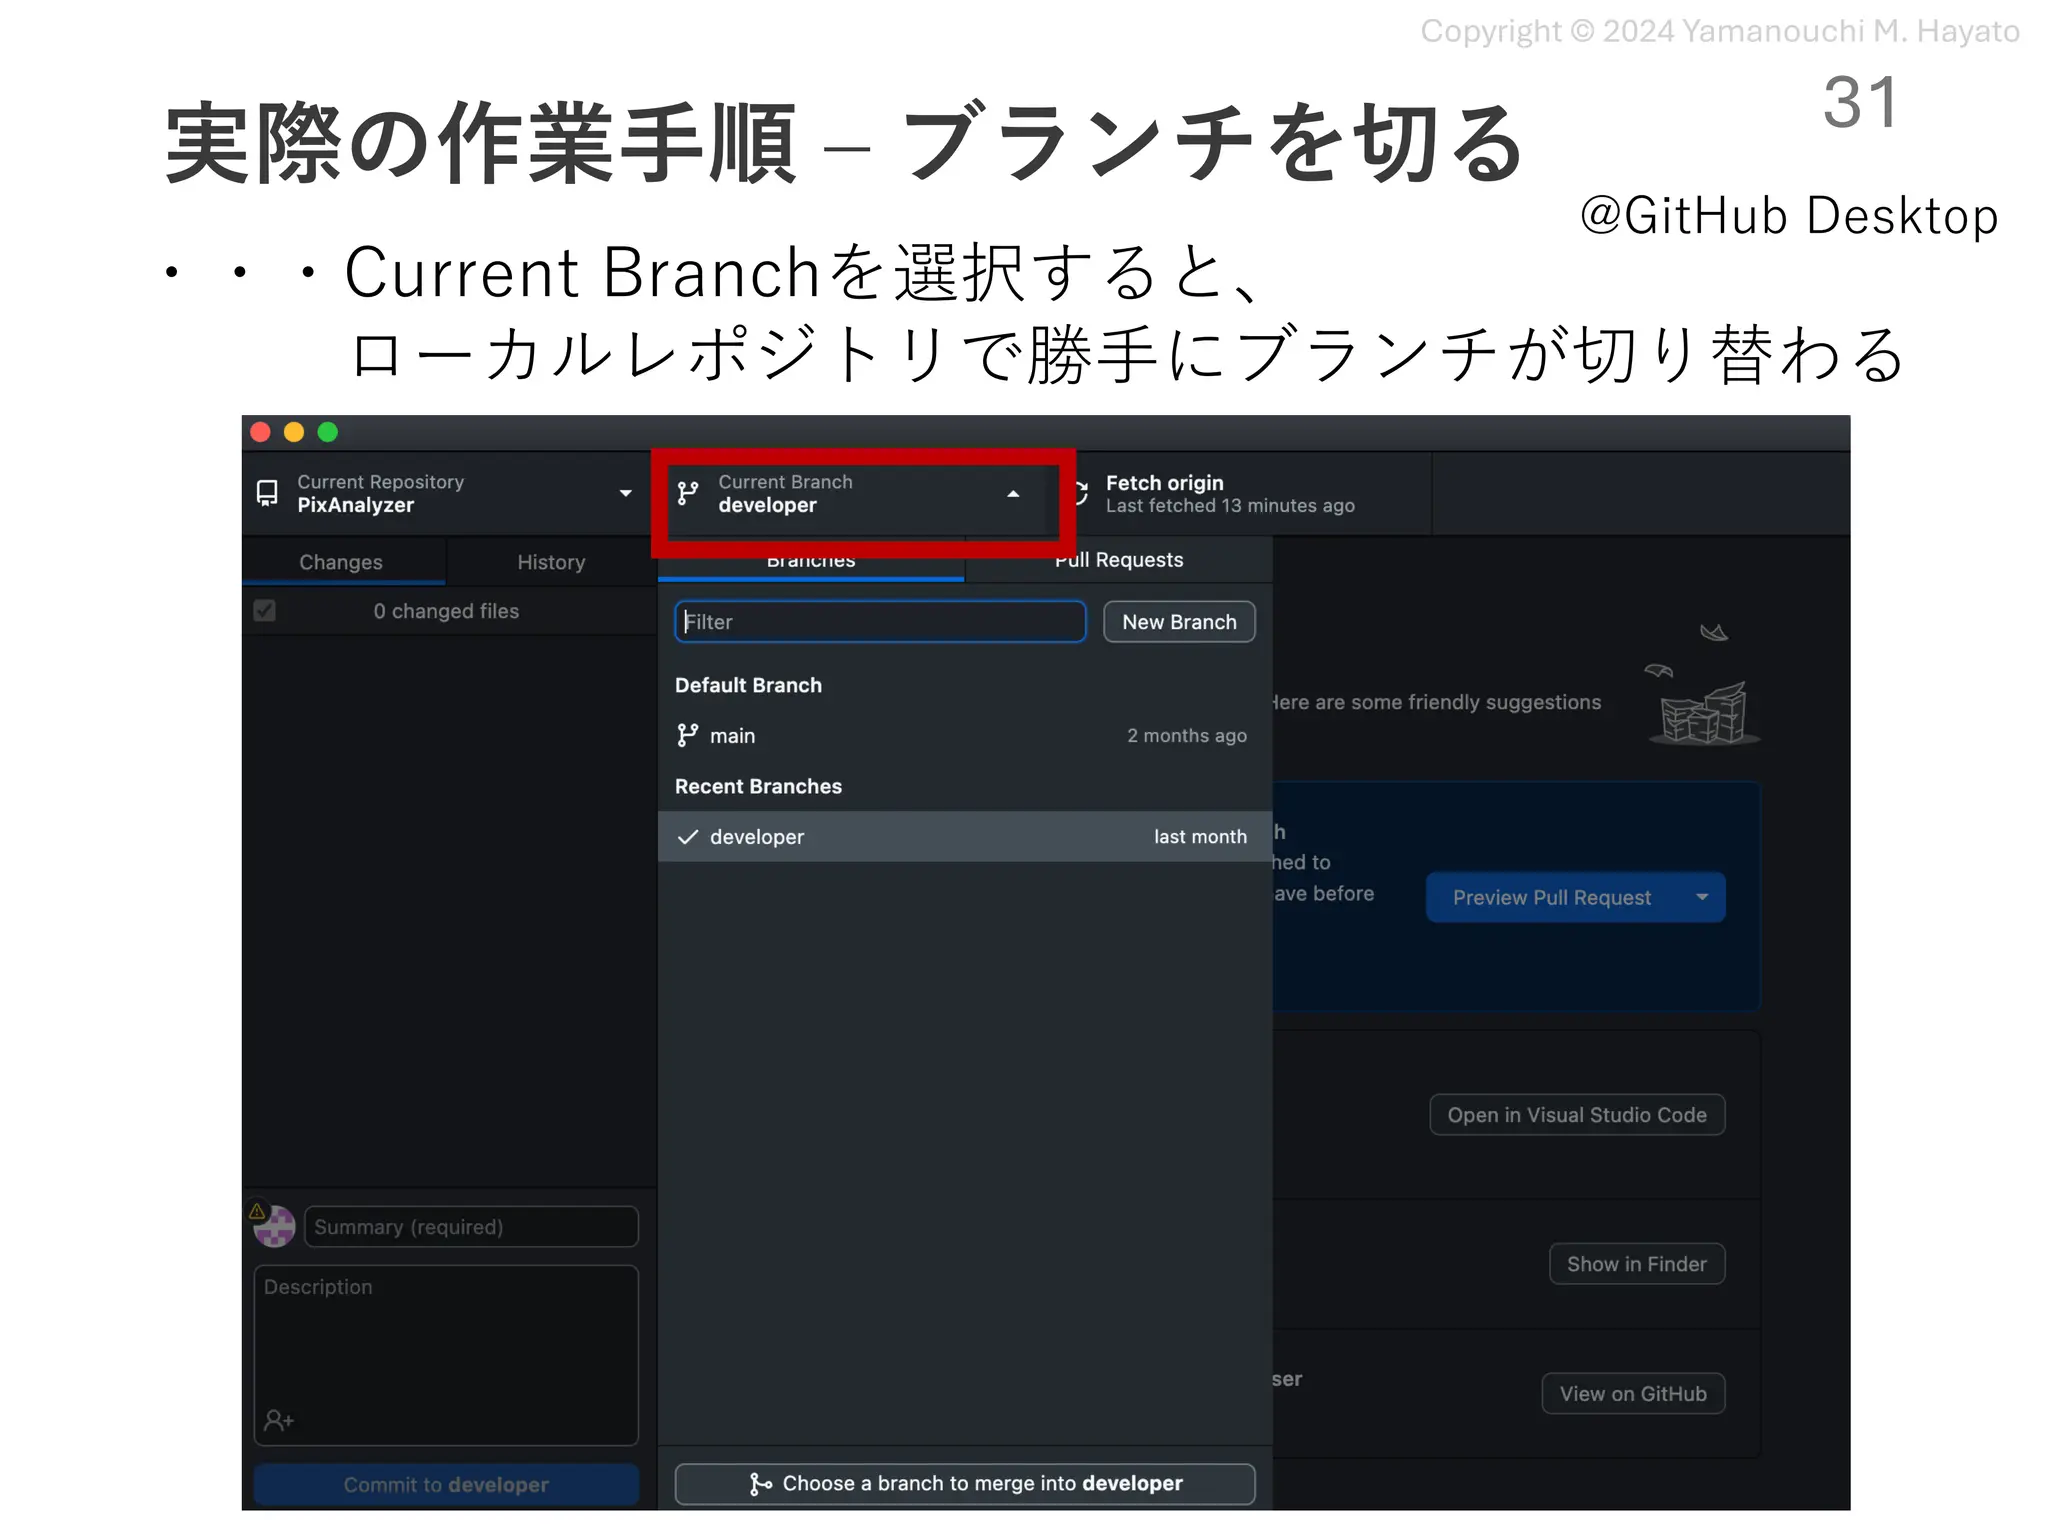Click the New Branch button
The image size is (2048, 1536).
[x=1179, y=622]
